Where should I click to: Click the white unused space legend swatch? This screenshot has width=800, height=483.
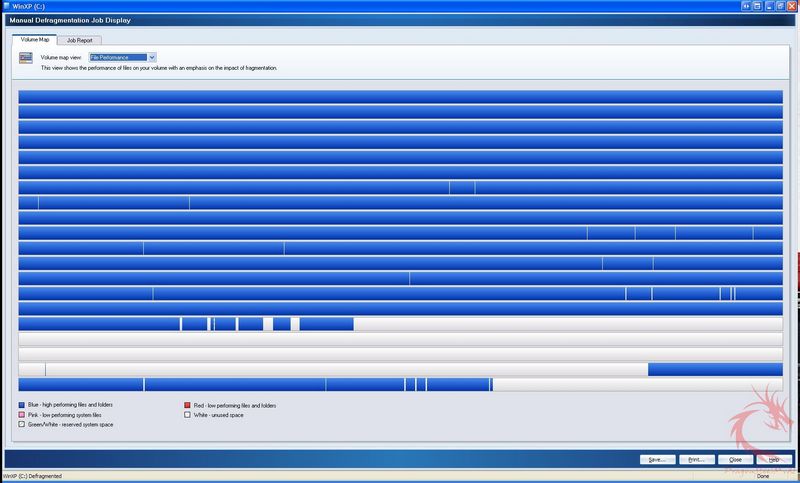coord(187,414)
